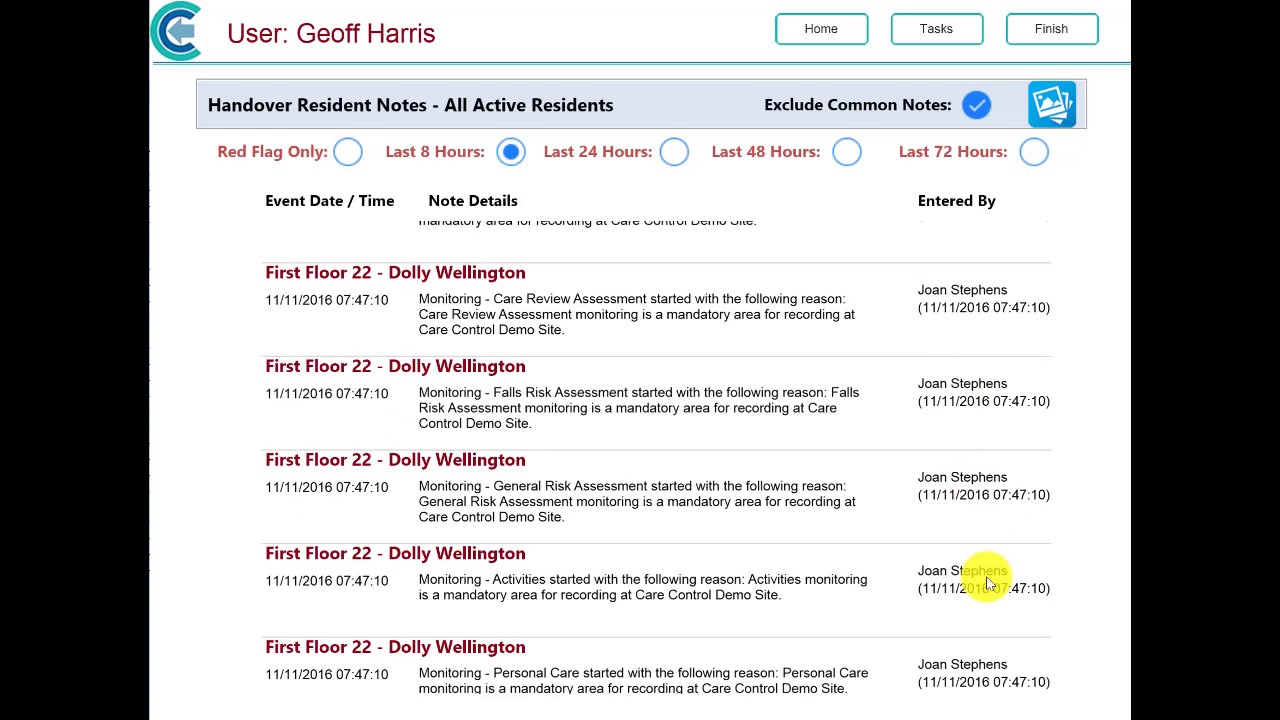Click the Finish button
The image size is (1280, 720).
click(x=1051, y=29)
